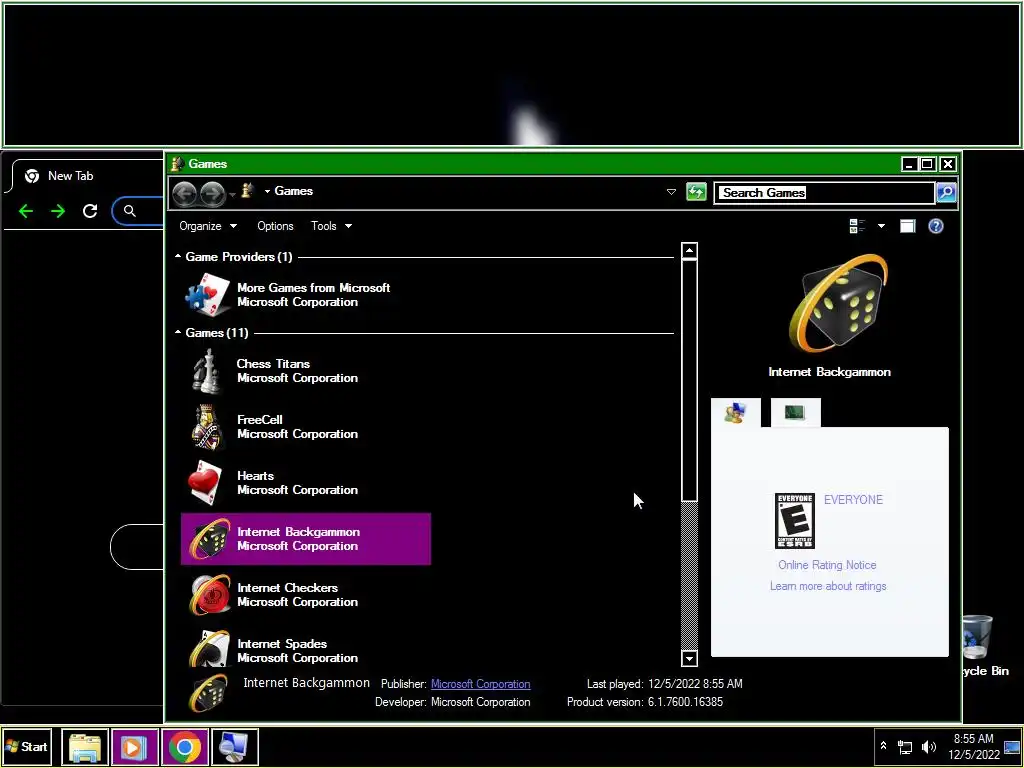Toggle the preview pane icon
This screenshot has height=768, width=1024.
click(907, 226)
